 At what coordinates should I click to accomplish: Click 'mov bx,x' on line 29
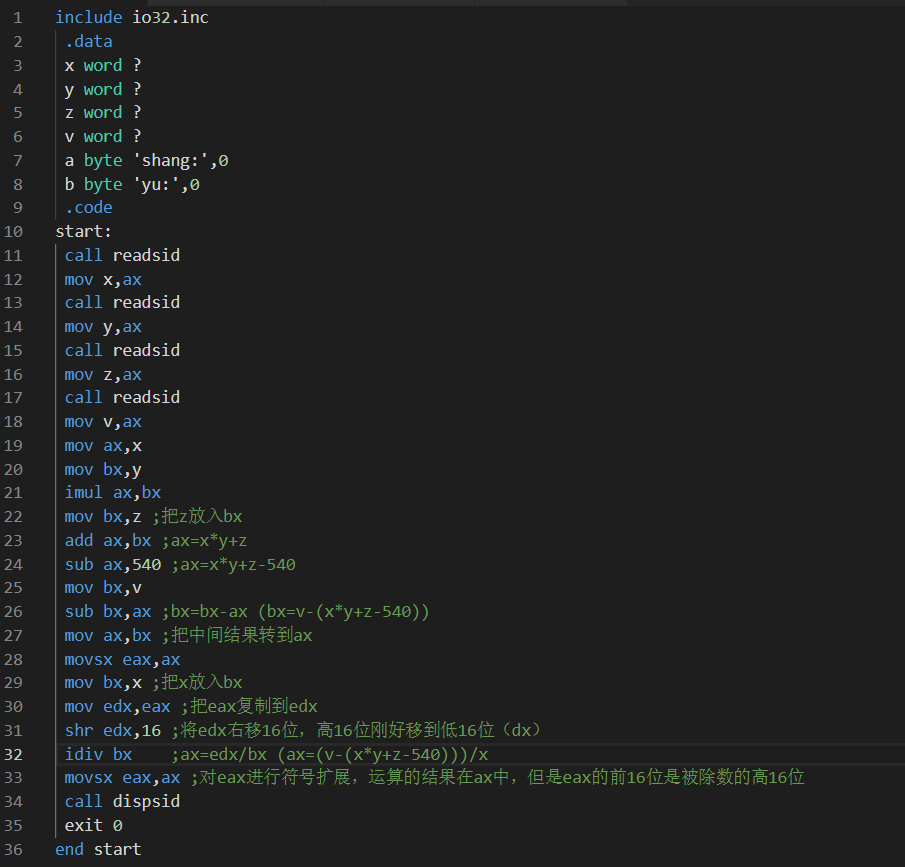(x=103, y=683)
